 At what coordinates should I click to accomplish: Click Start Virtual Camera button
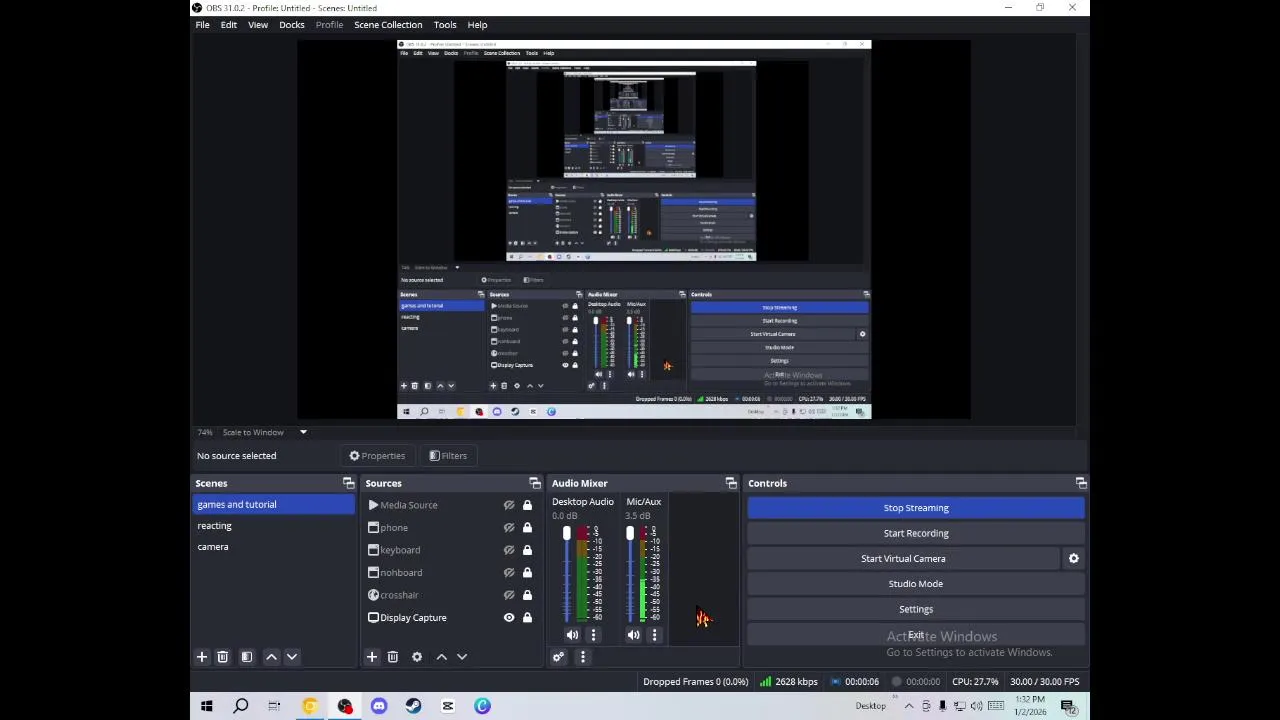903,559
